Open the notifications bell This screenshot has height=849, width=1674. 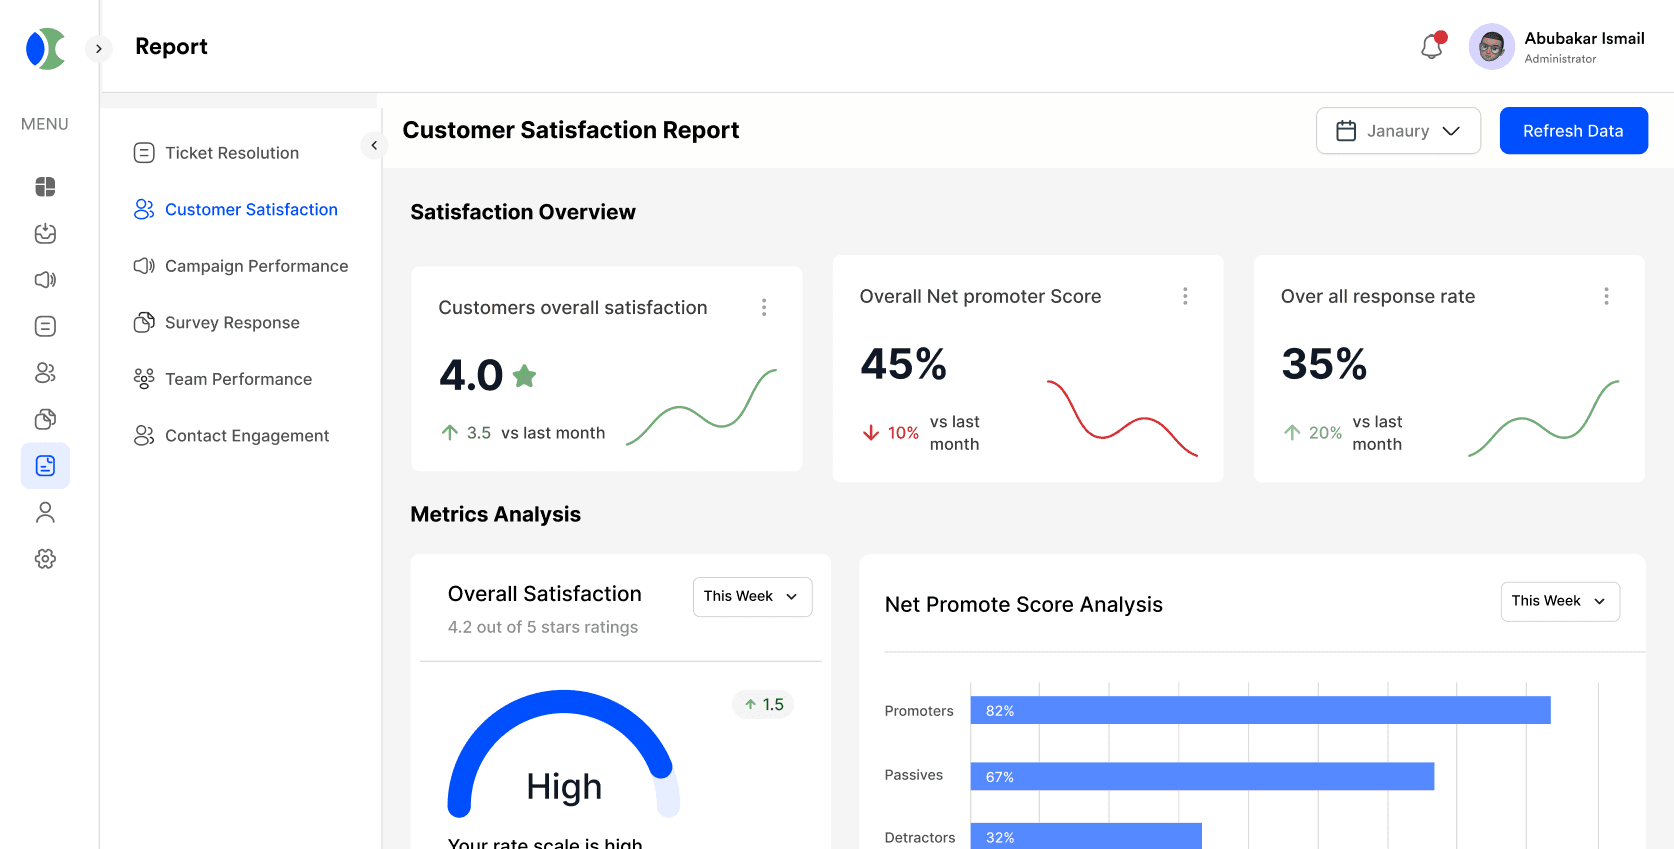tap(1432, 46)
